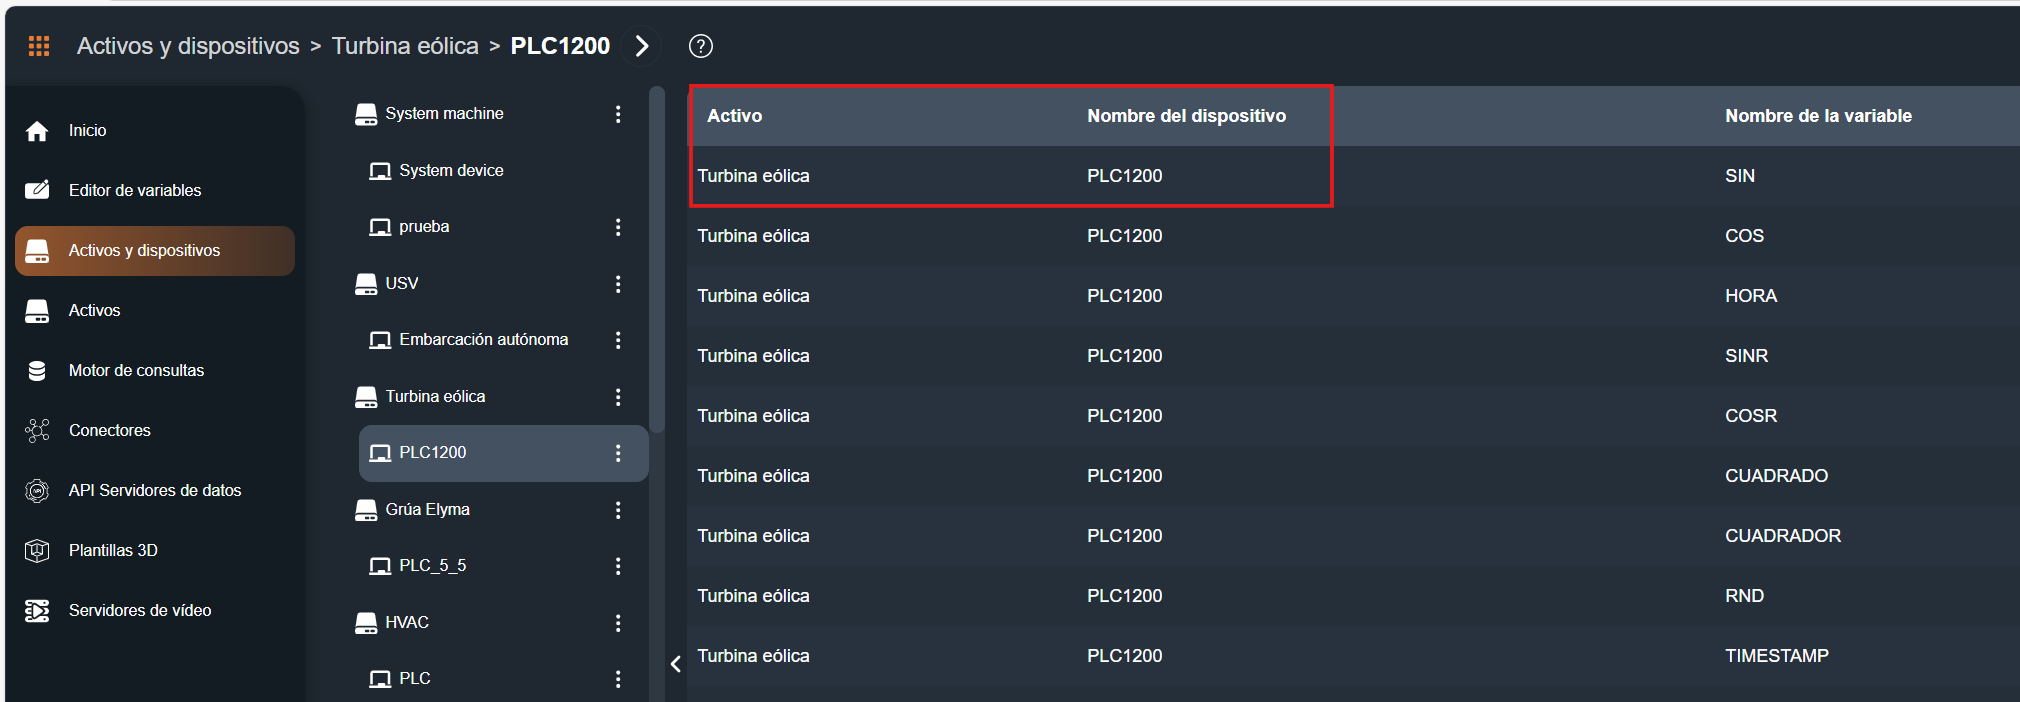Select Activos in the left sidebar
The height and width of the screenshot is (702, 2020).
pyautogui.click(x=94, y=311)
